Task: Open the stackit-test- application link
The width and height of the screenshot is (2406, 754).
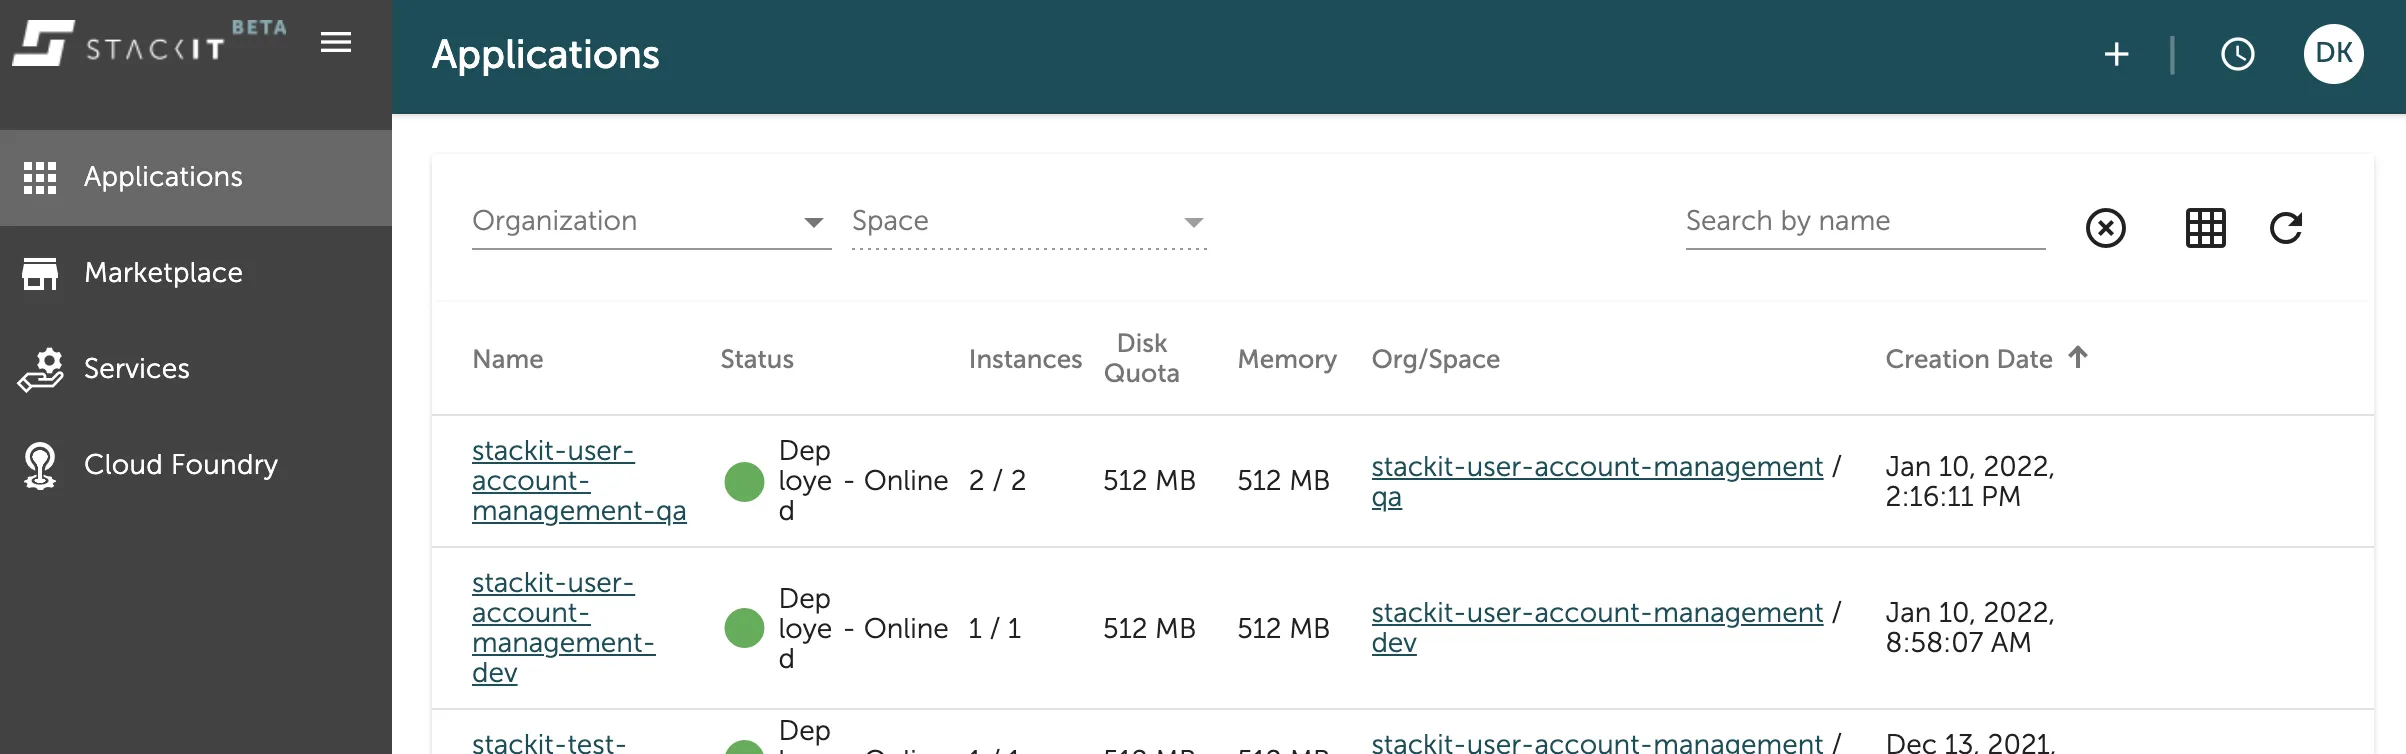Action: point(549,743)
